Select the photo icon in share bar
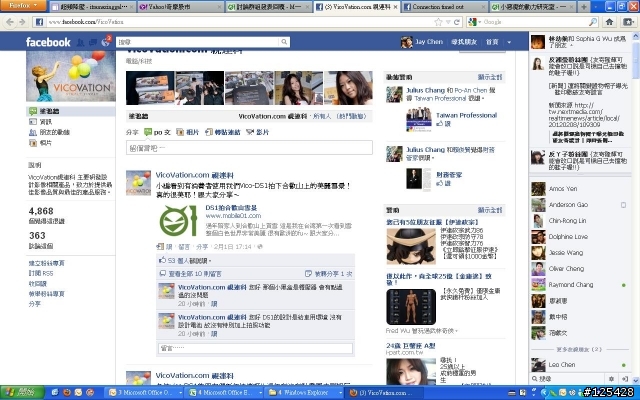Viewport: 640px width, 400px height. click(180, 132)
